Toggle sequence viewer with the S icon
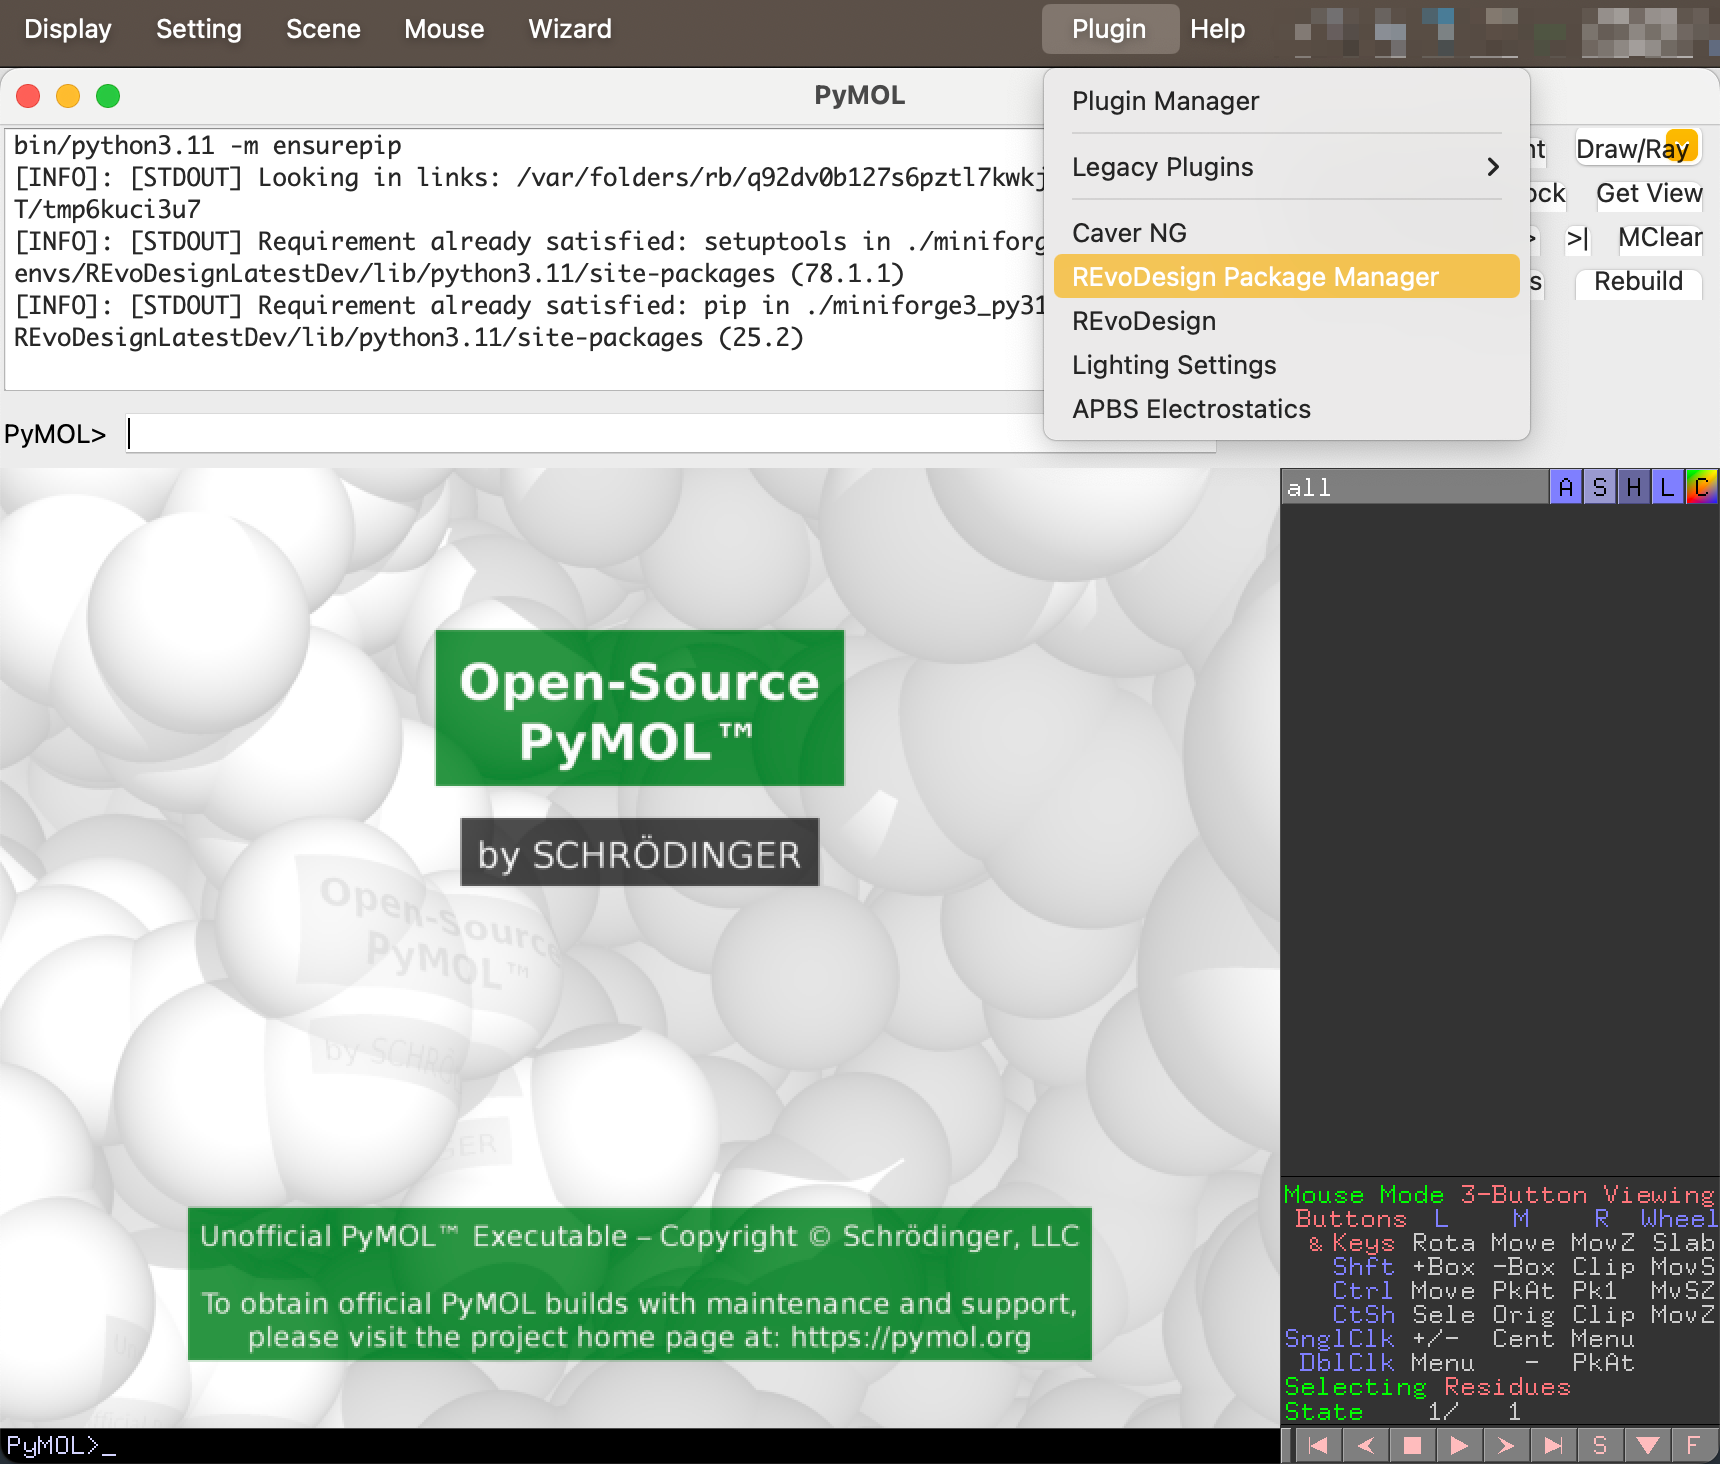This screenshot has height=1464, width=1720. pos(1599,1445)
